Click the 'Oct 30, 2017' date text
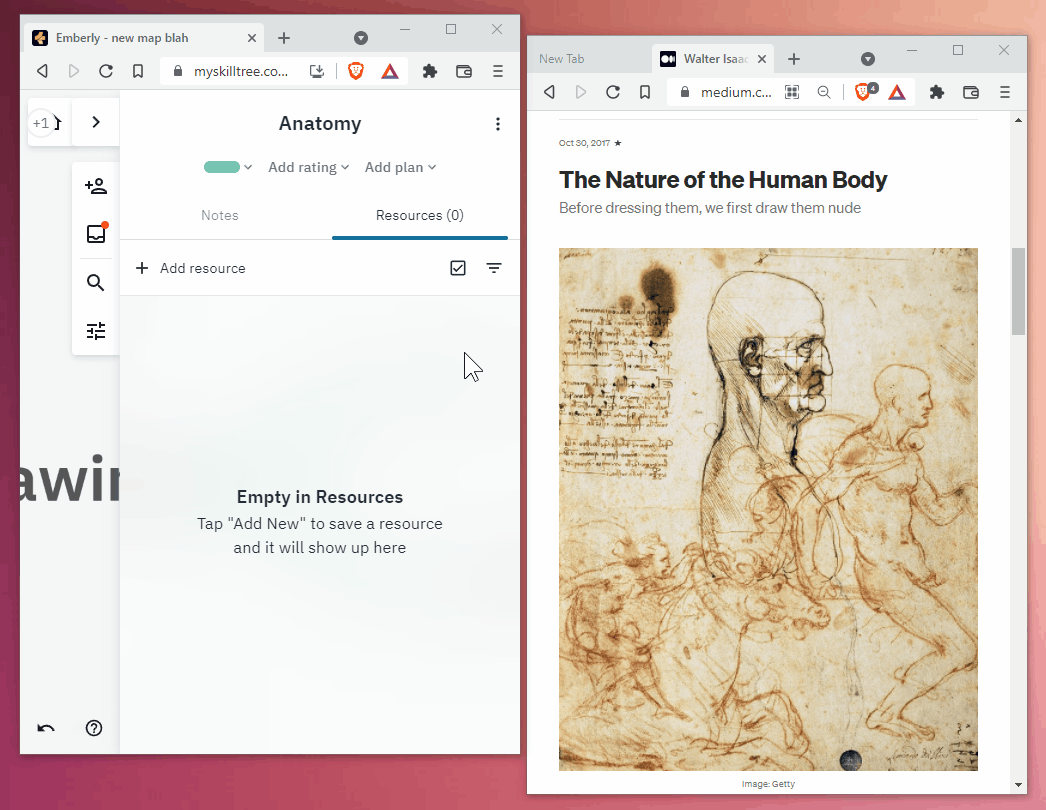The image size is (1046, 810). pyautogui.click(x=584, y=143)
